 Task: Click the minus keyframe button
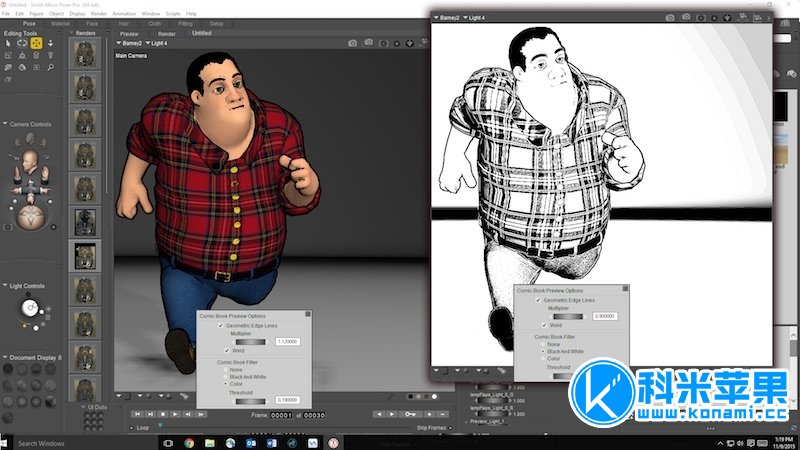[x=442, y=414]
